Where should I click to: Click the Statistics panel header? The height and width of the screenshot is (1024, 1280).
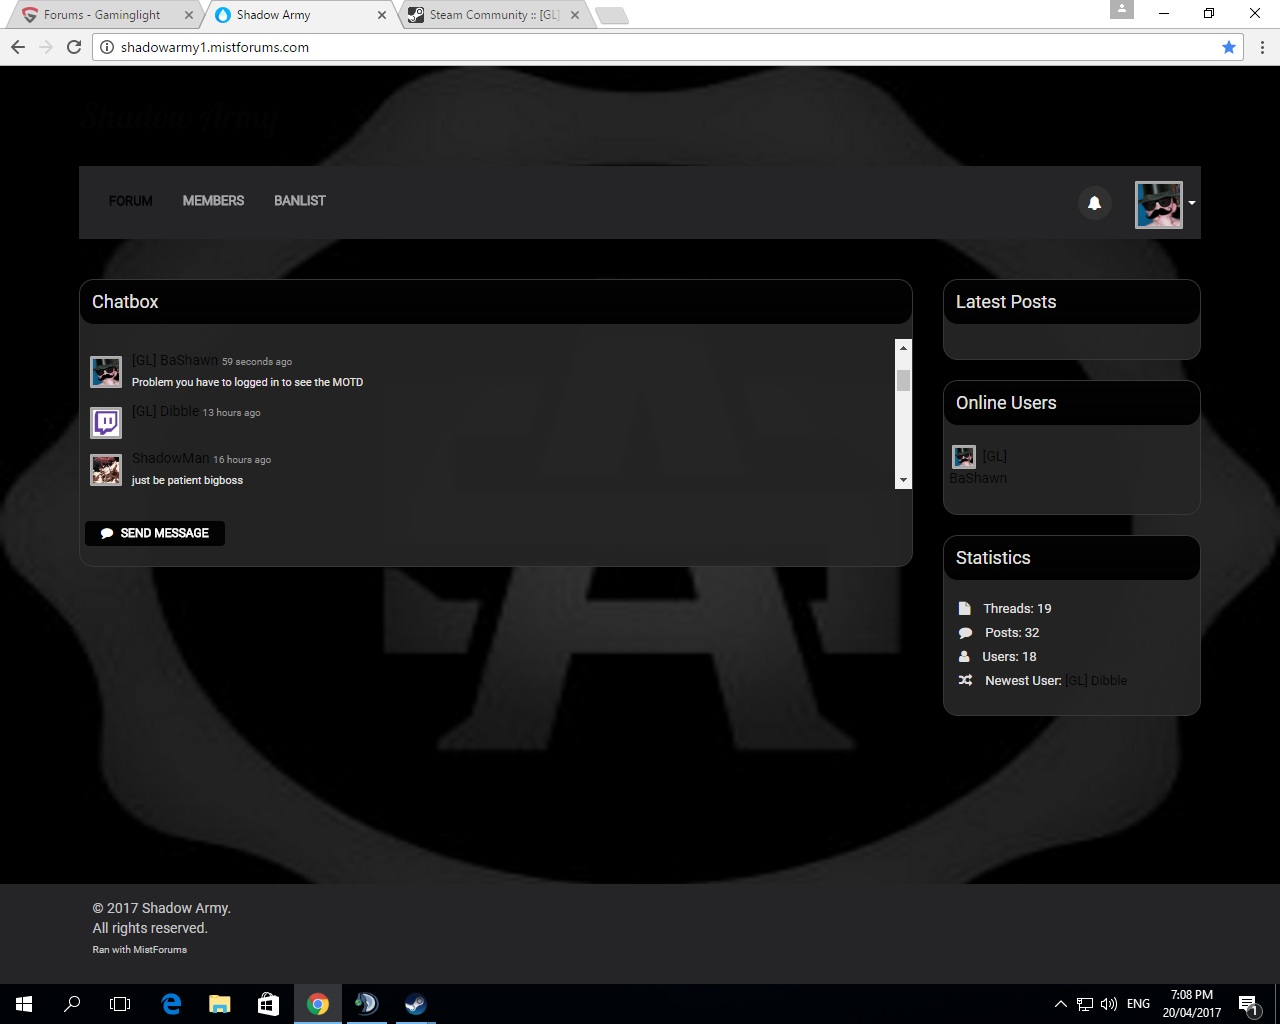click(x=1072, y=558)
